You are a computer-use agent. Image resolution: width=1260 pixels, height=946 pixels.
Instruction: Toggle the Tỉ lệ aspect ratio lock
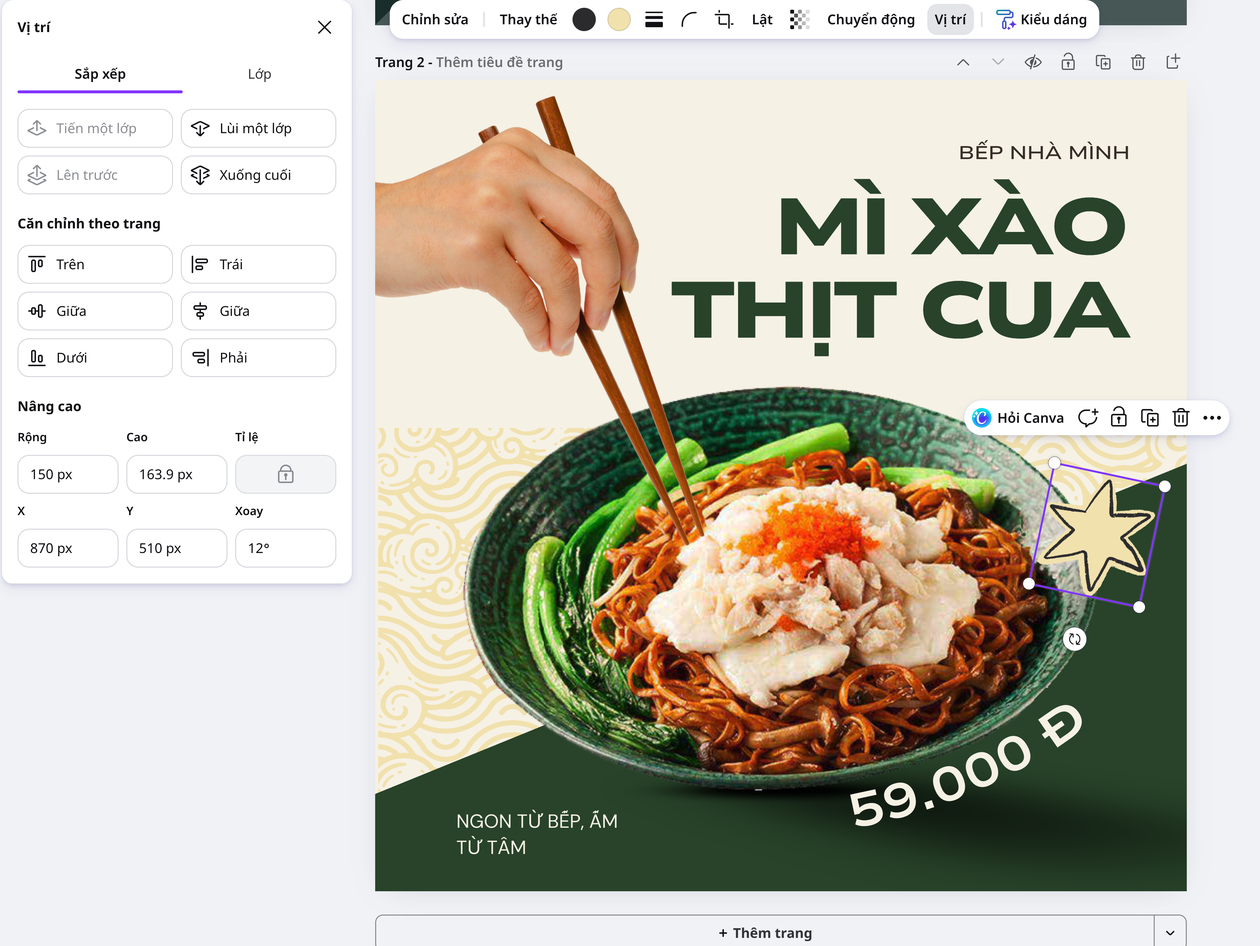(285, 474)
